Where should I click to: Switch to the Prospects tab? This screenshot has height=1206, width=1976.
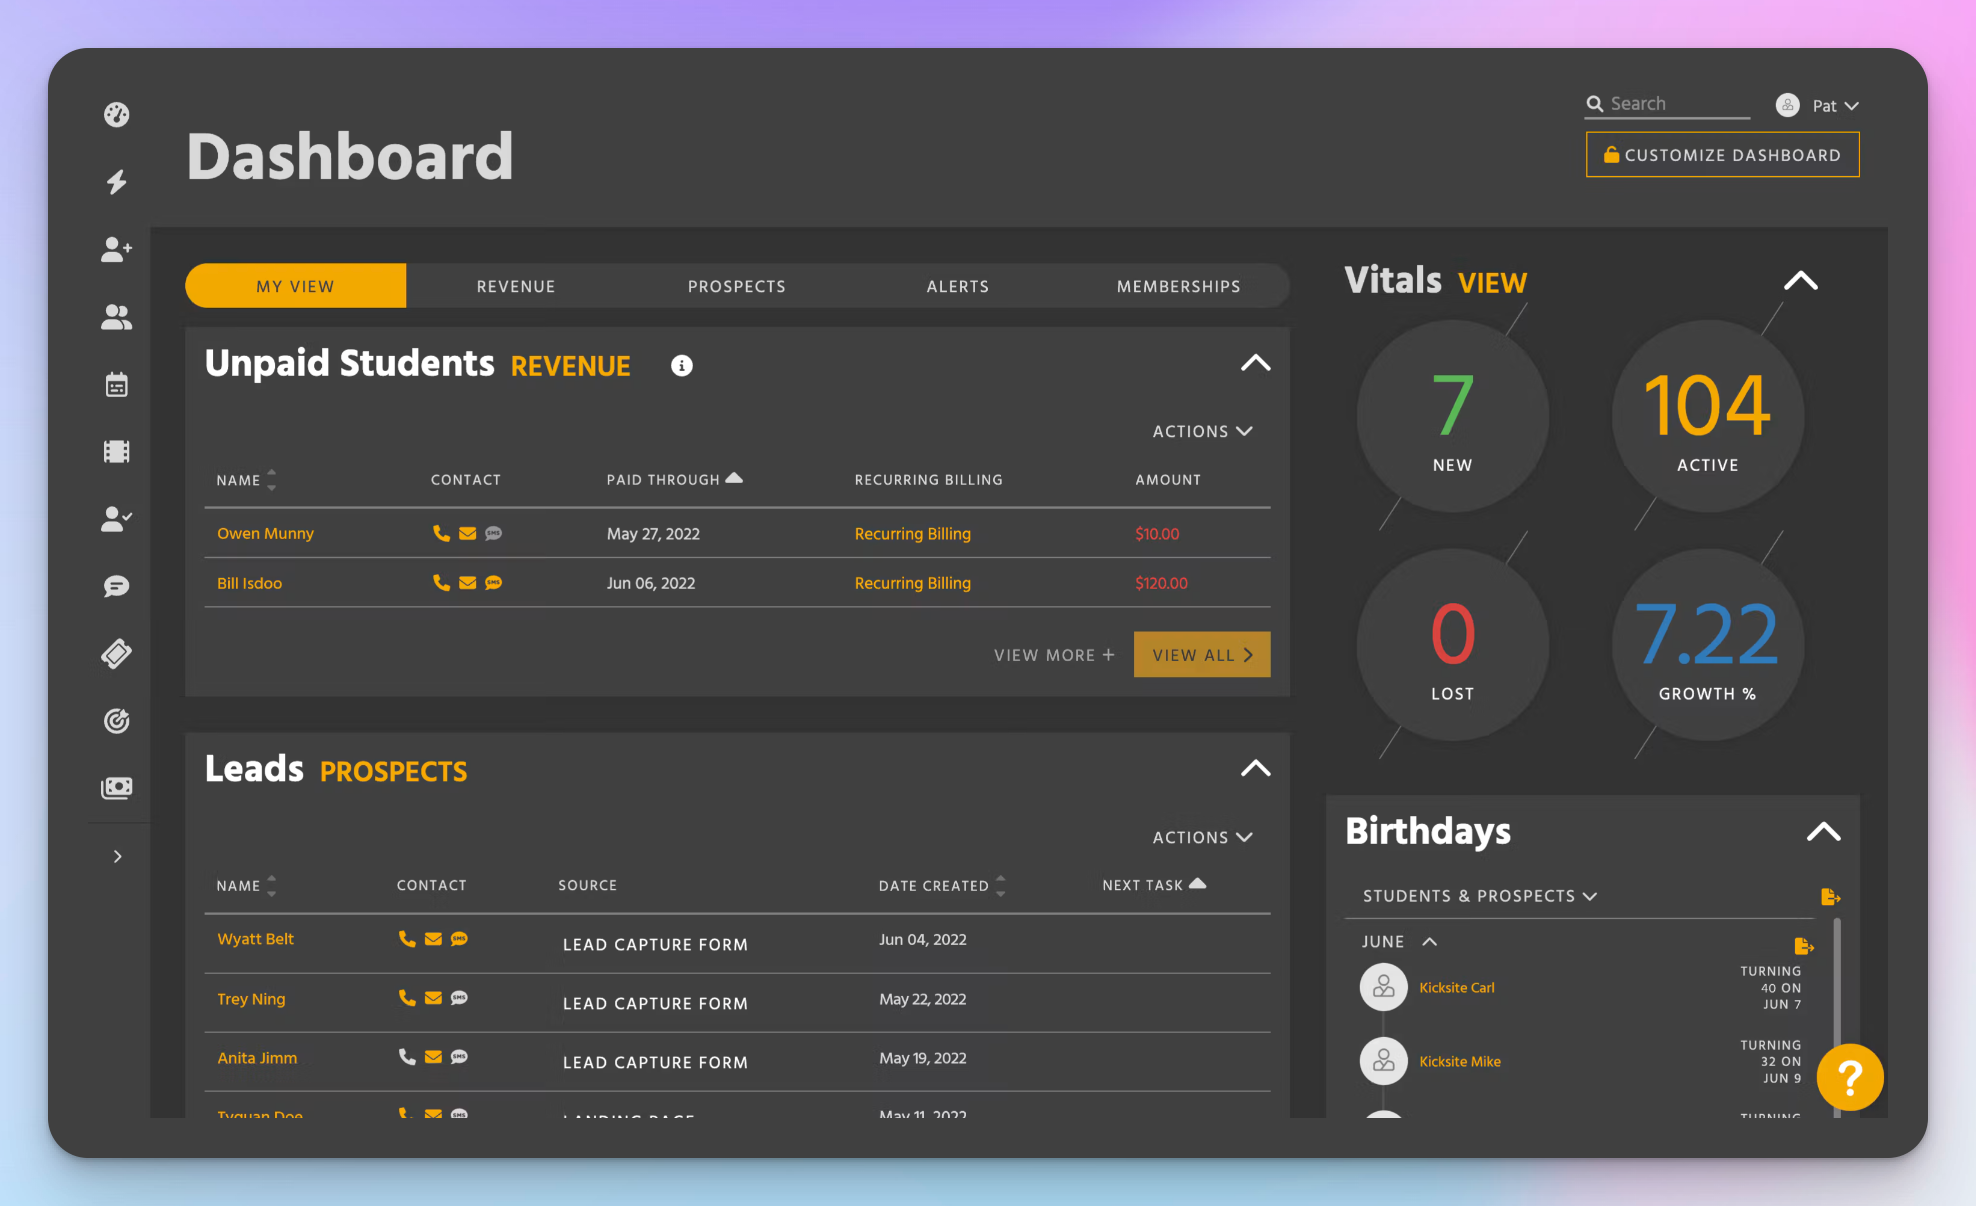pyautogui.click(x=737, y=286)
